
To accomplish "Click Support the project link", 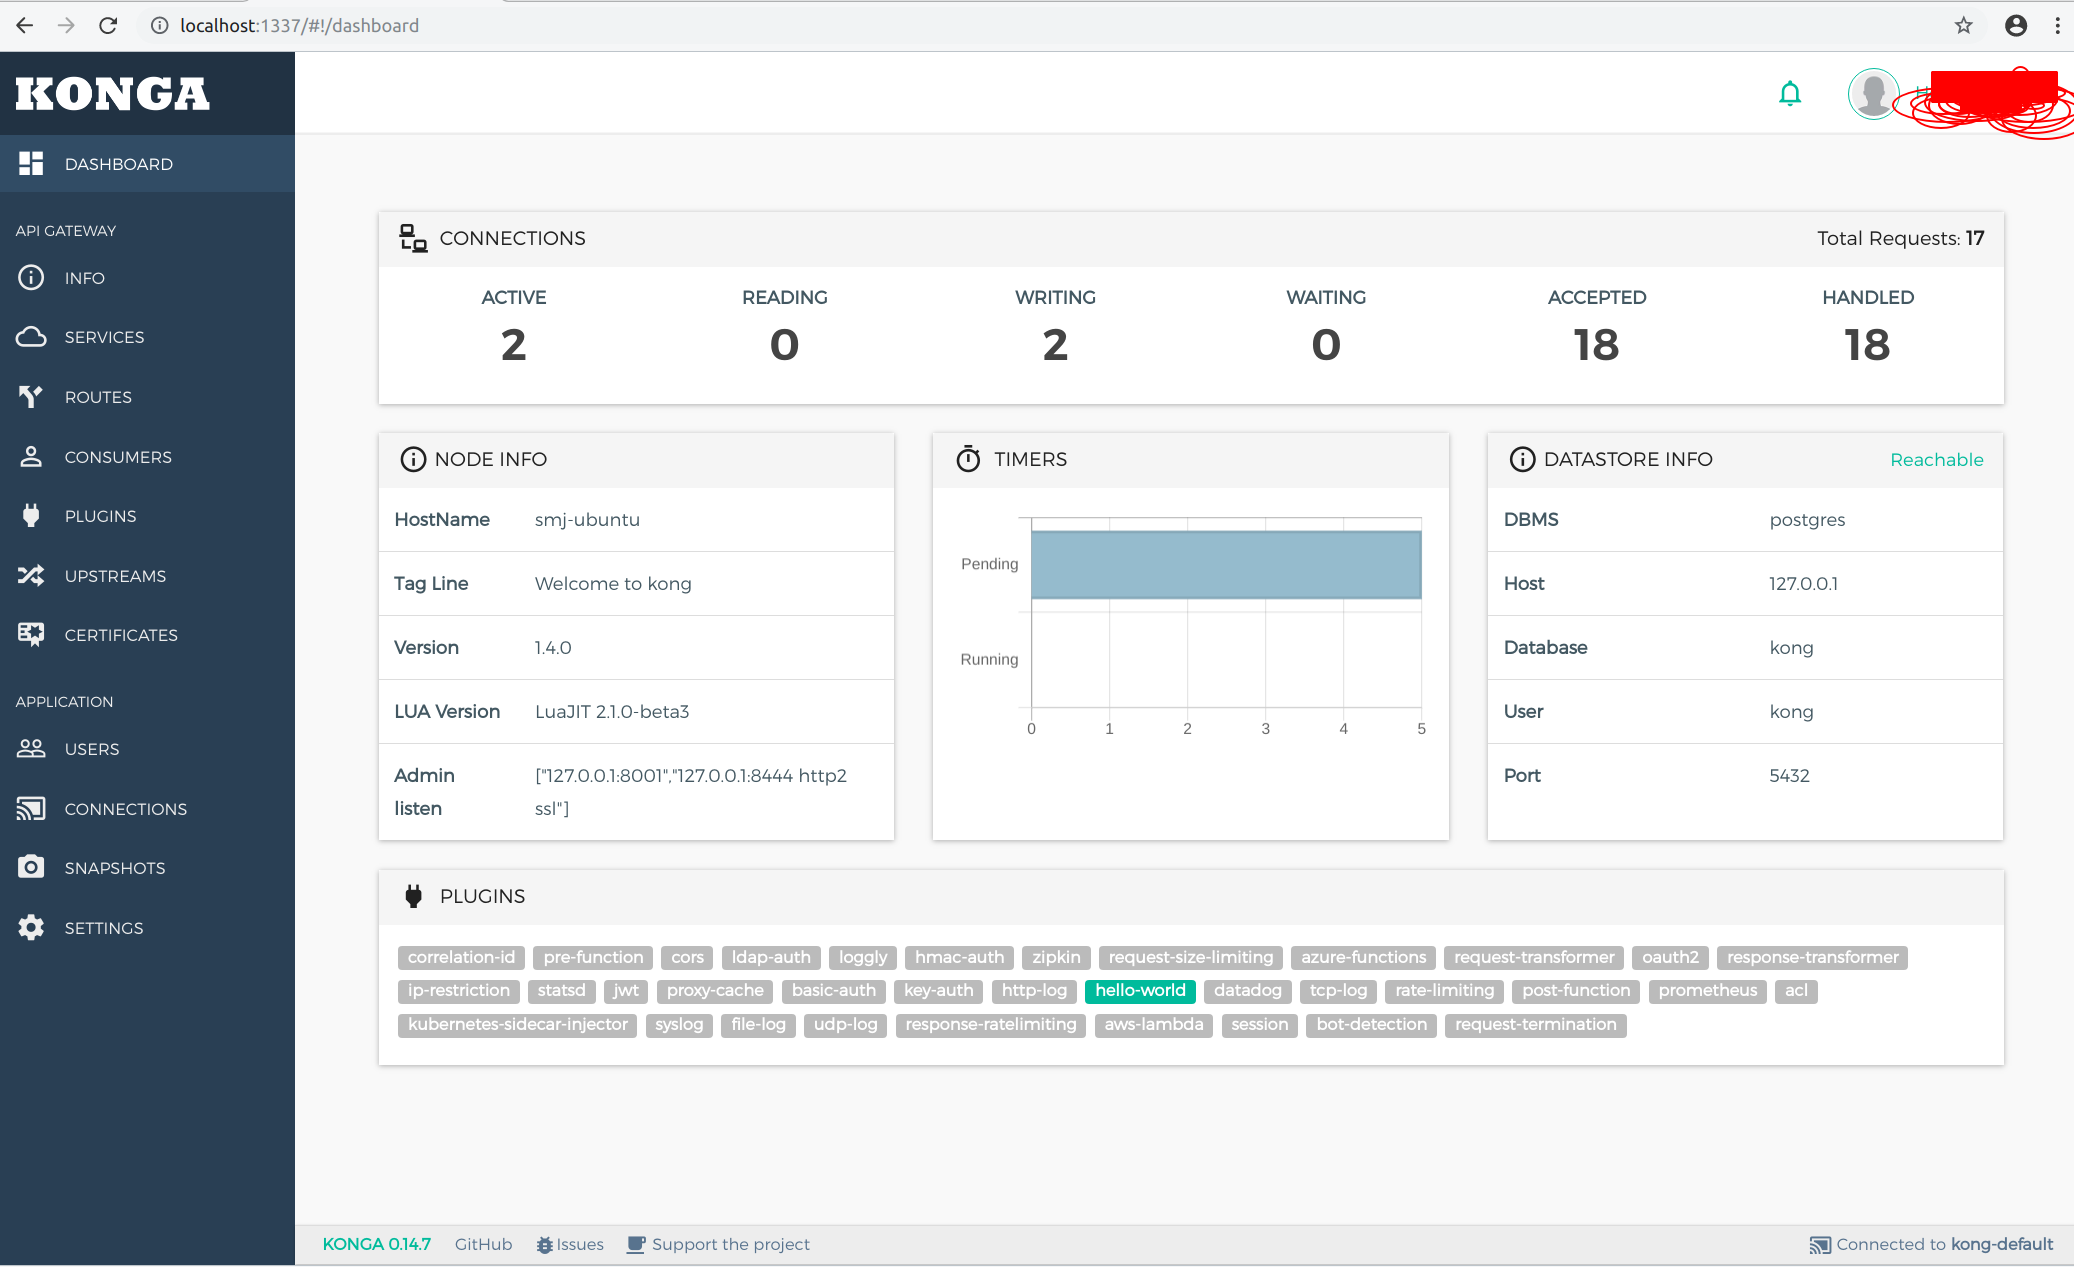I will 730,1244.
